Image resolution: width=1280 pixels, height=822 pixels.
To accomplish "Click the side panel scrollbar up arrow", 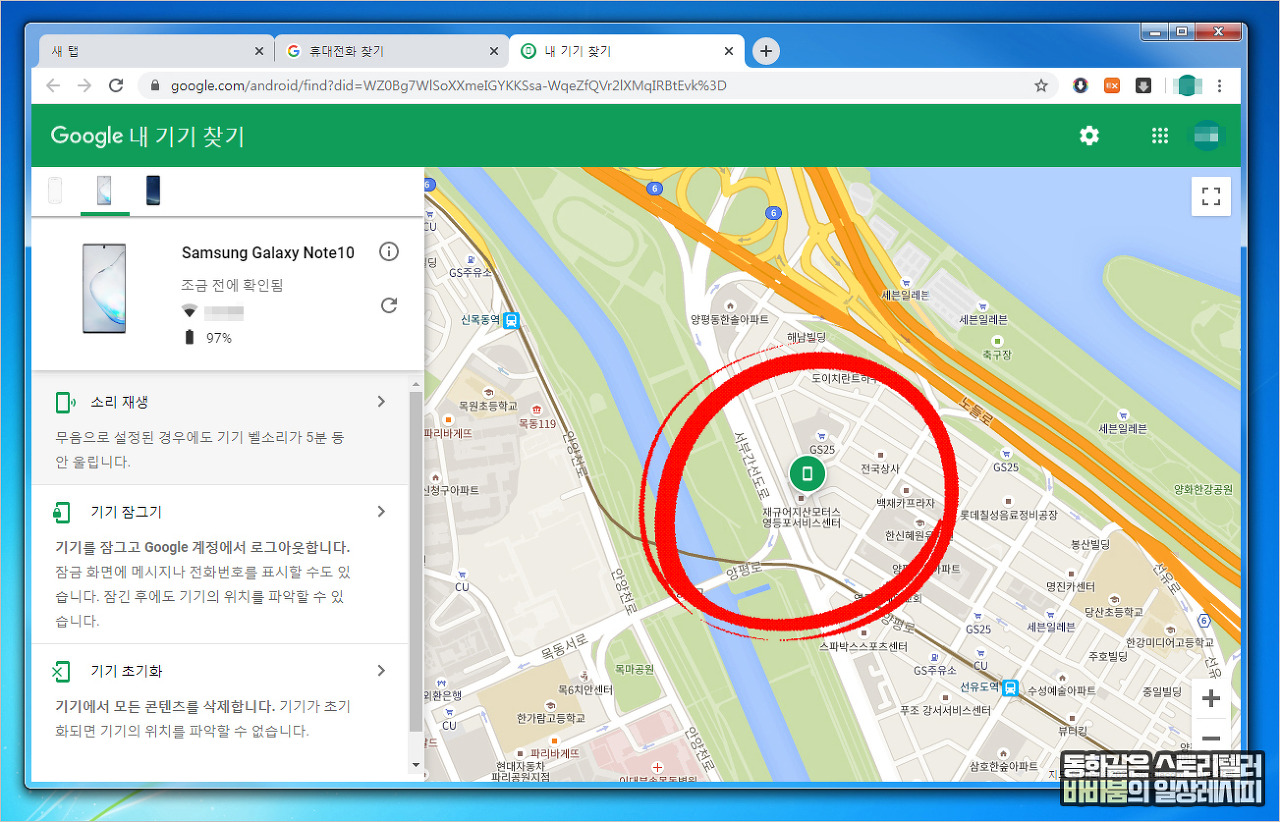I will tap(417, 382).
